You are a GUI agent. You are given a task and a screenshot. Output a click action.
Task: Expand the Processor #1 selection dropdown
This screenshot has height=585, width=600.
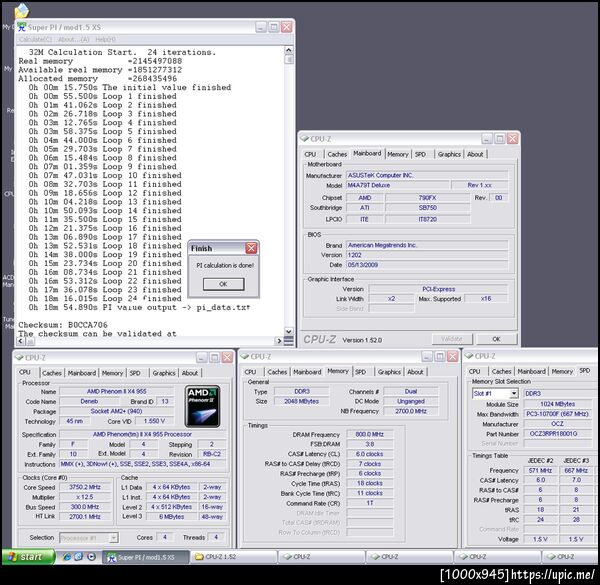point(113,538)
